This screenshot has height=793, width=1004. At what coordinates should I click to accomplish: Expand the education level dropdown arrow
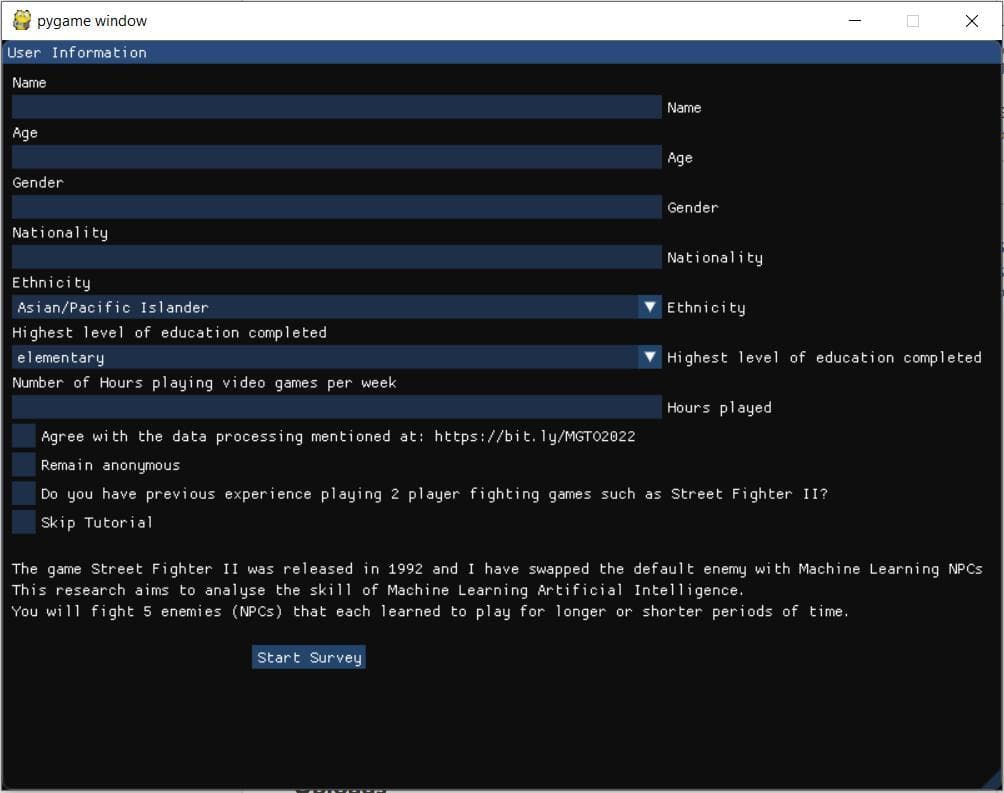(650, 357)
